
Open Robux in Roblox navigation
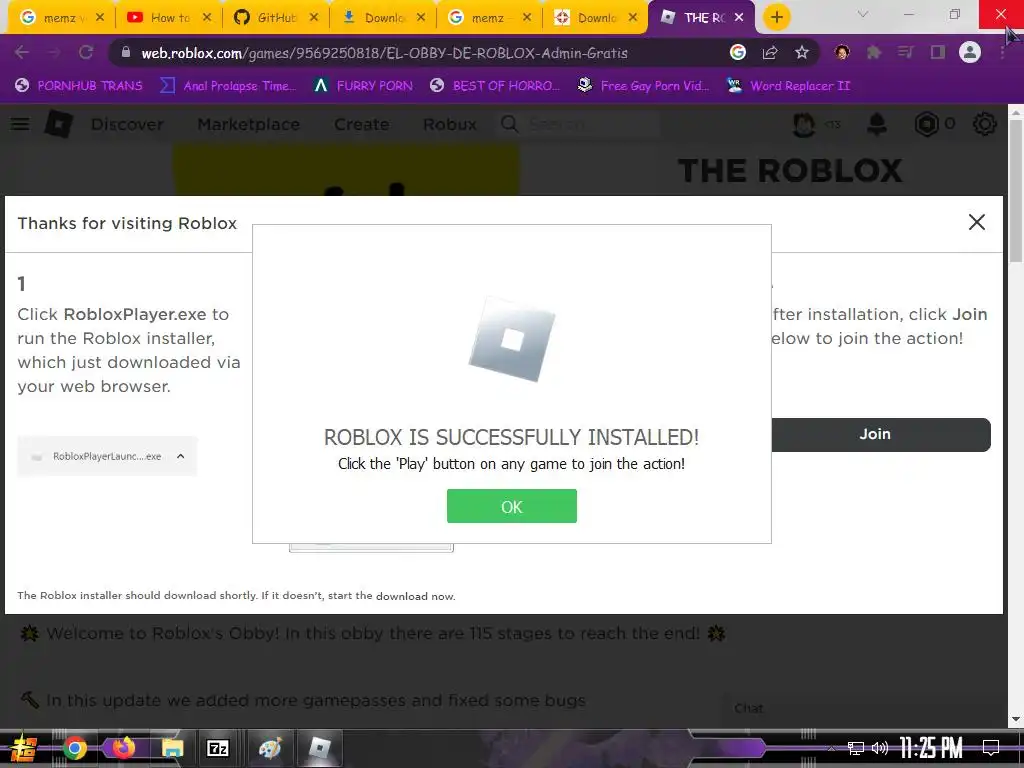[449, 124]
